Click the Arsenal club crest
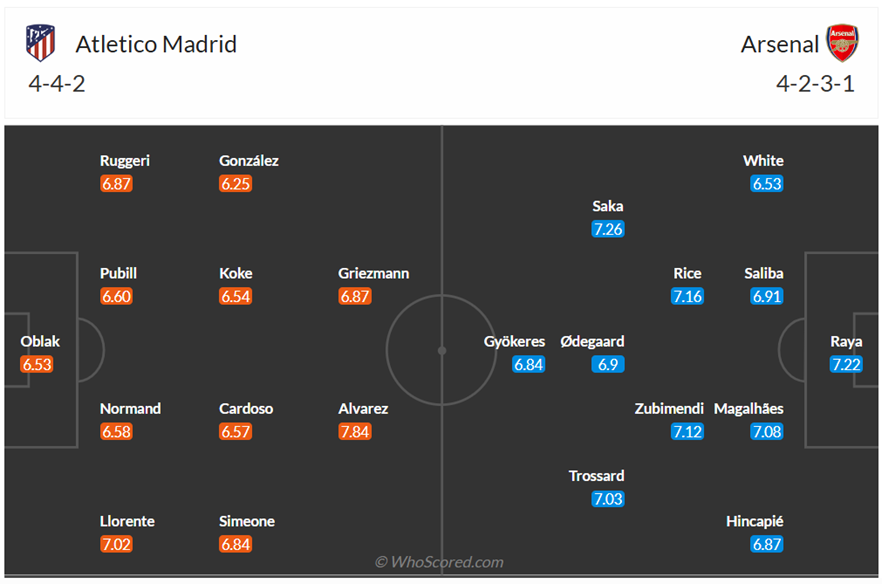 point(842,44)
